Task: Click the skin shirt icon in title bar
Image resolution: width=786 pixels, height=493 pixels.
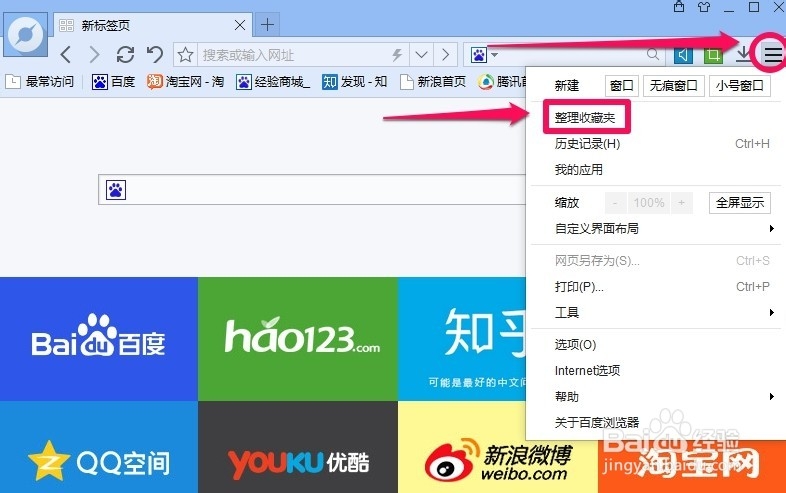Action: [x=704, y=7]
